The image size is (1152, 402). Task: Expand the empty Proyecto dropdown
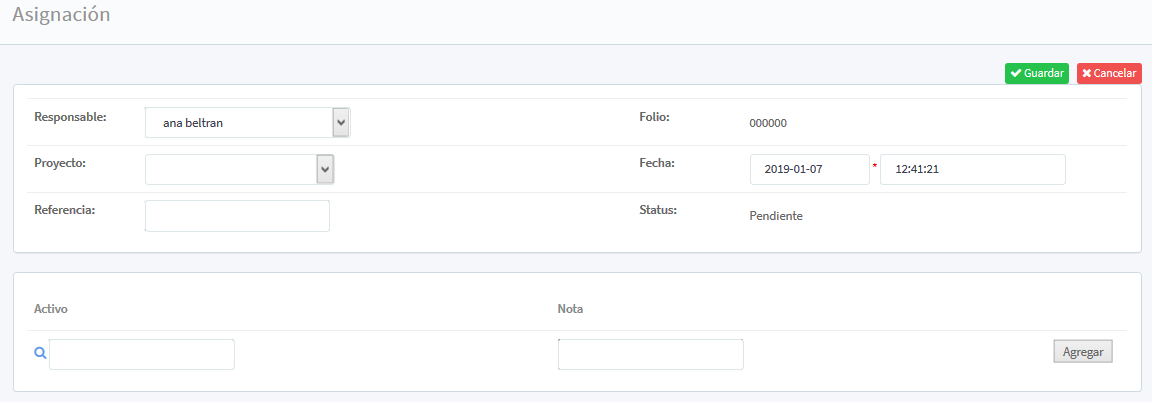(x=239, y=170)
